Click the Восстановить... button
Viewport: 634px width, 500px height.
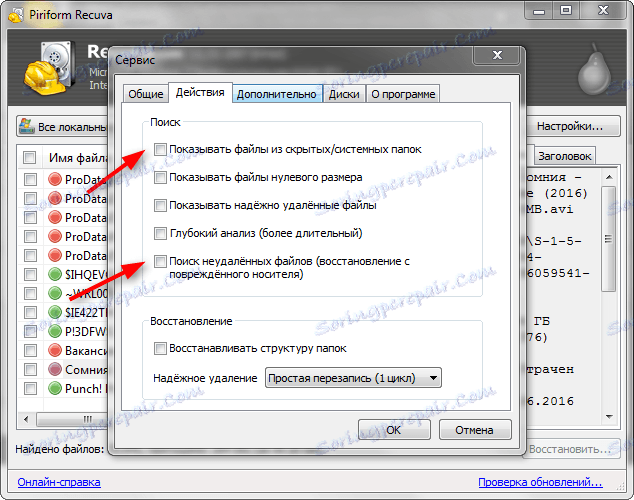pos(572,449)
